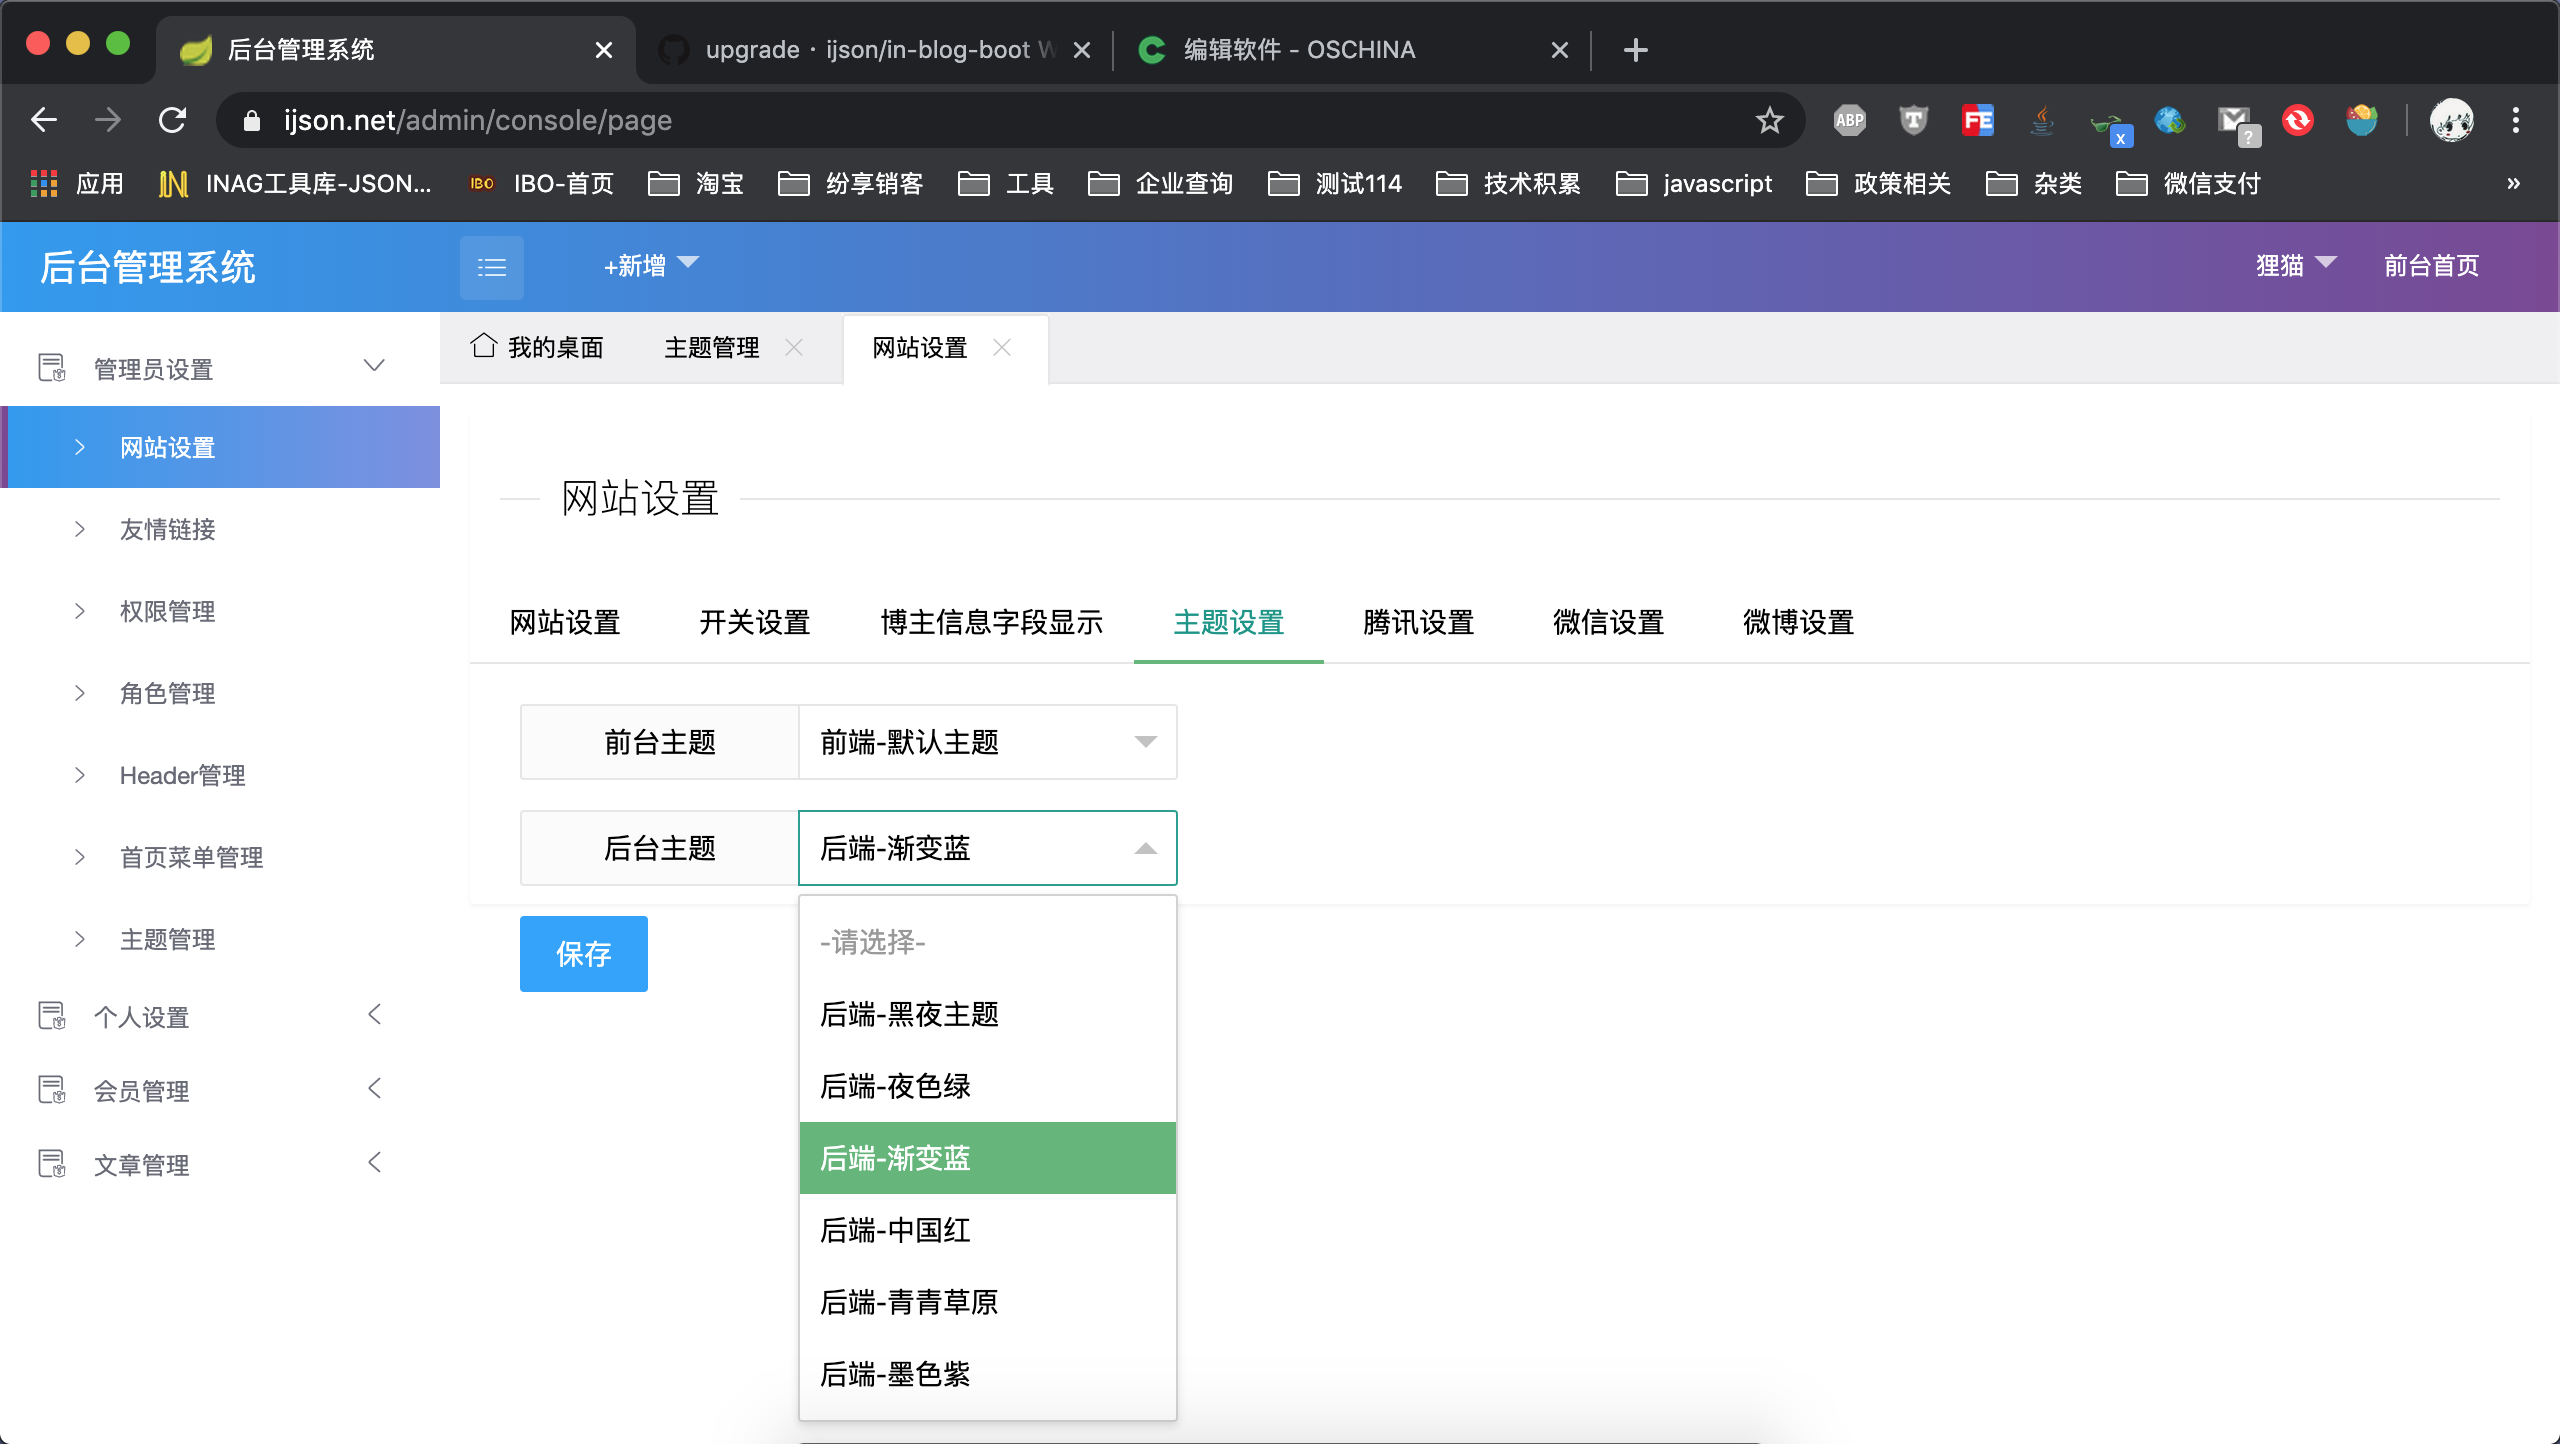Close the 主题管理 page tab

[795, 347]
